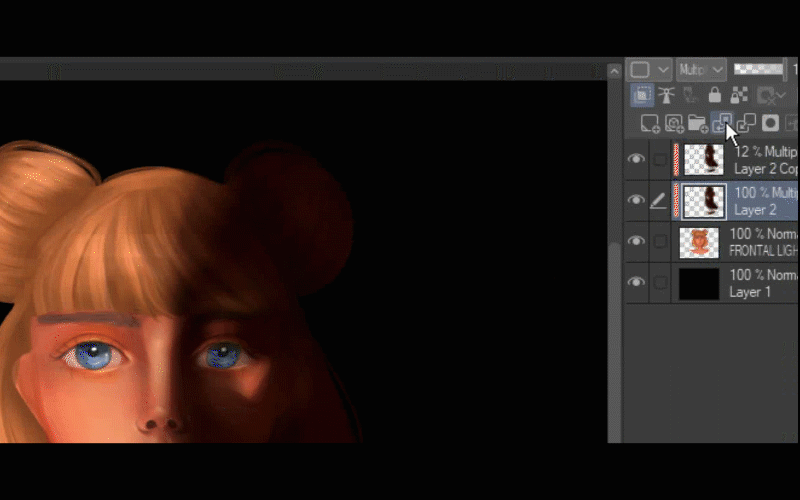The image size is (800, 500).
Task: Open the Multiply blending mode dropdown
Action: pos(700,70)
